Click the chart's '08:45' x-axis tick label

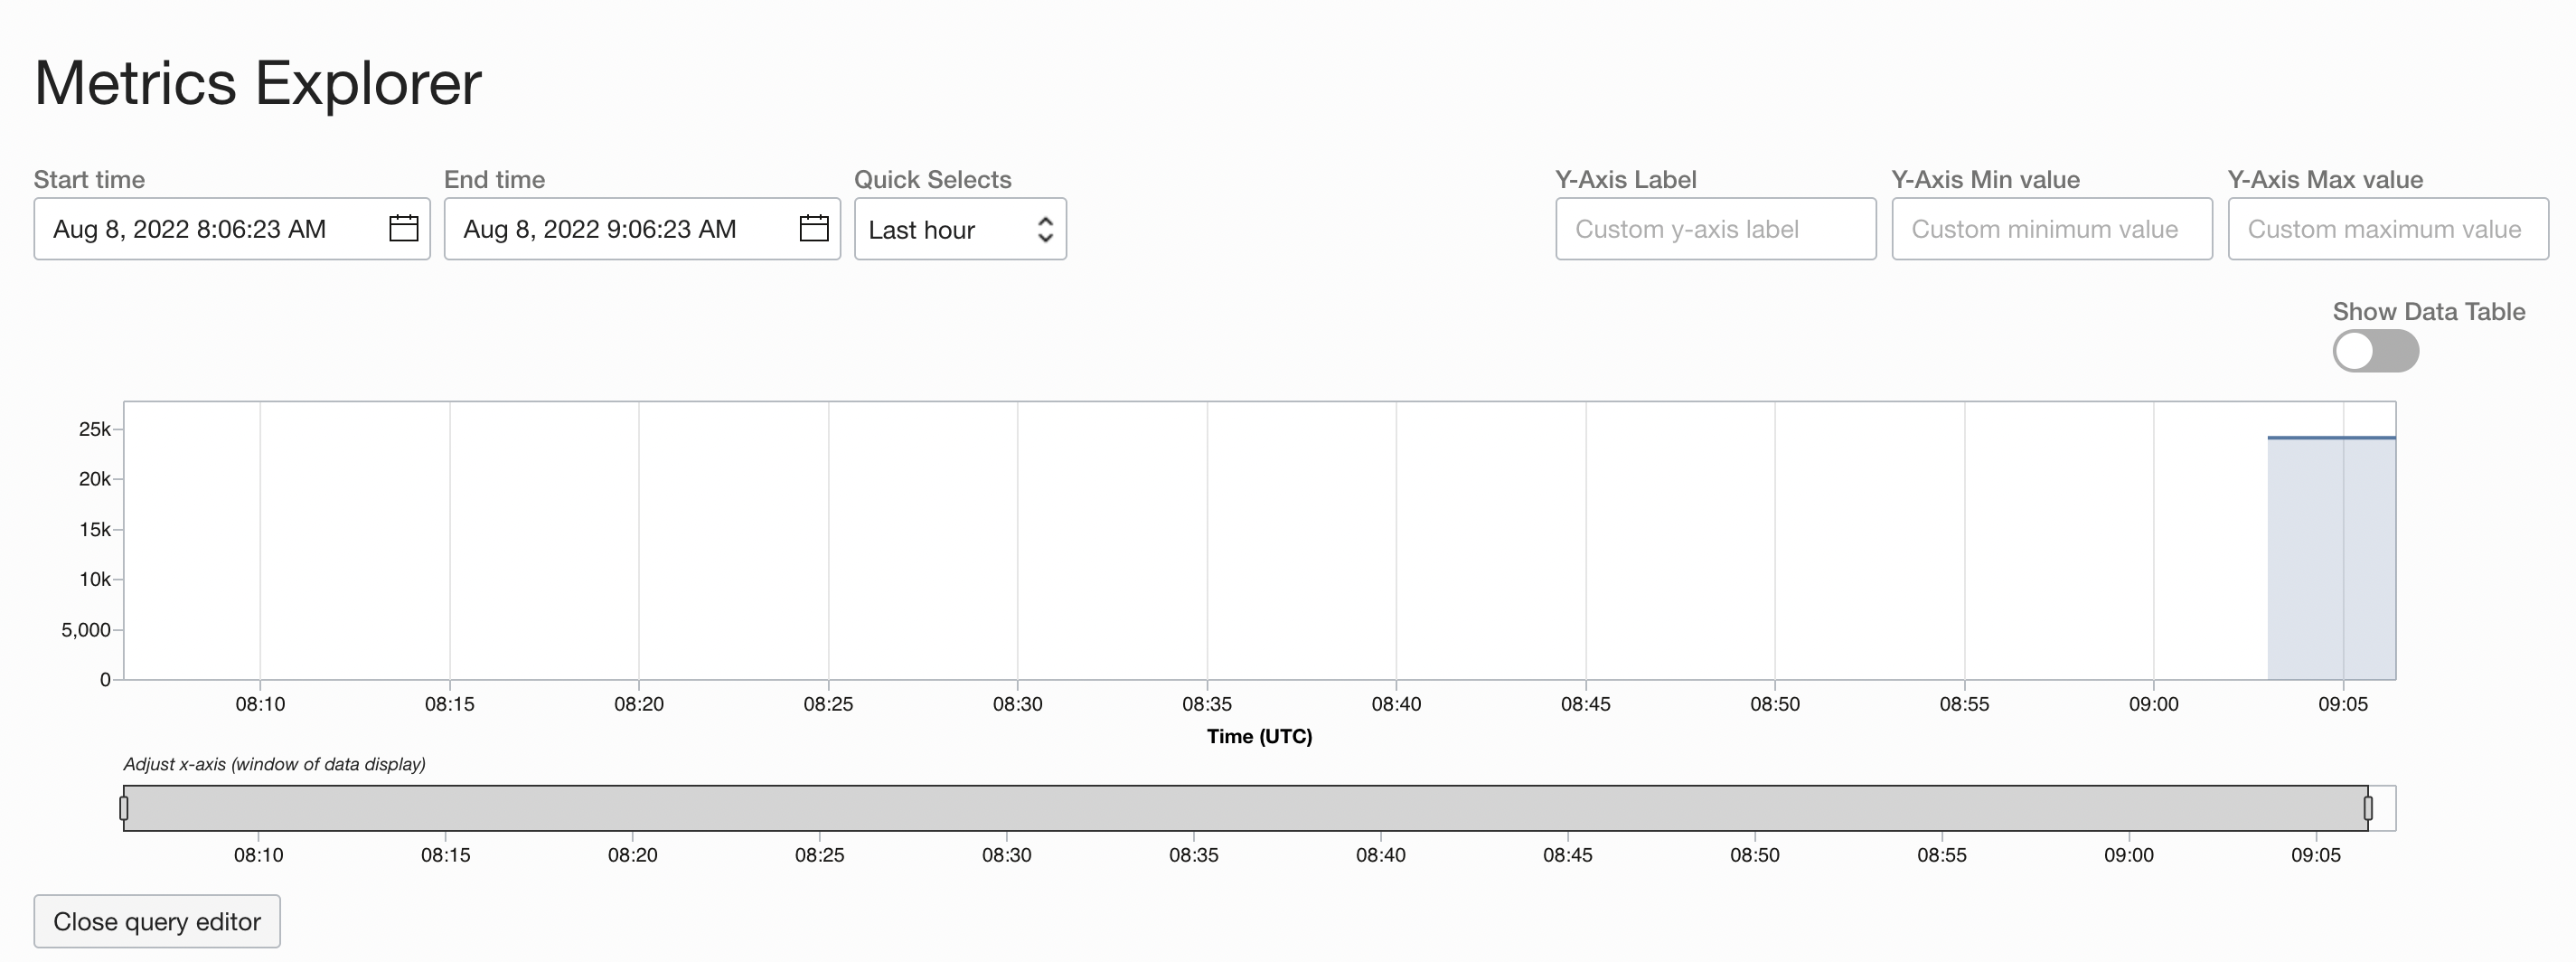point(1586,704)
